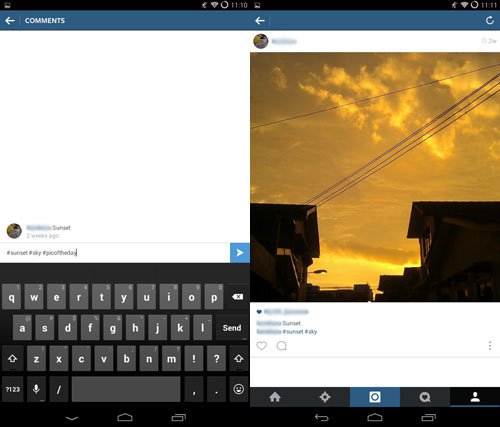Open the three-dot post options menu
Viewport: 500px width, 427px height.
click(x=490, y=346)
